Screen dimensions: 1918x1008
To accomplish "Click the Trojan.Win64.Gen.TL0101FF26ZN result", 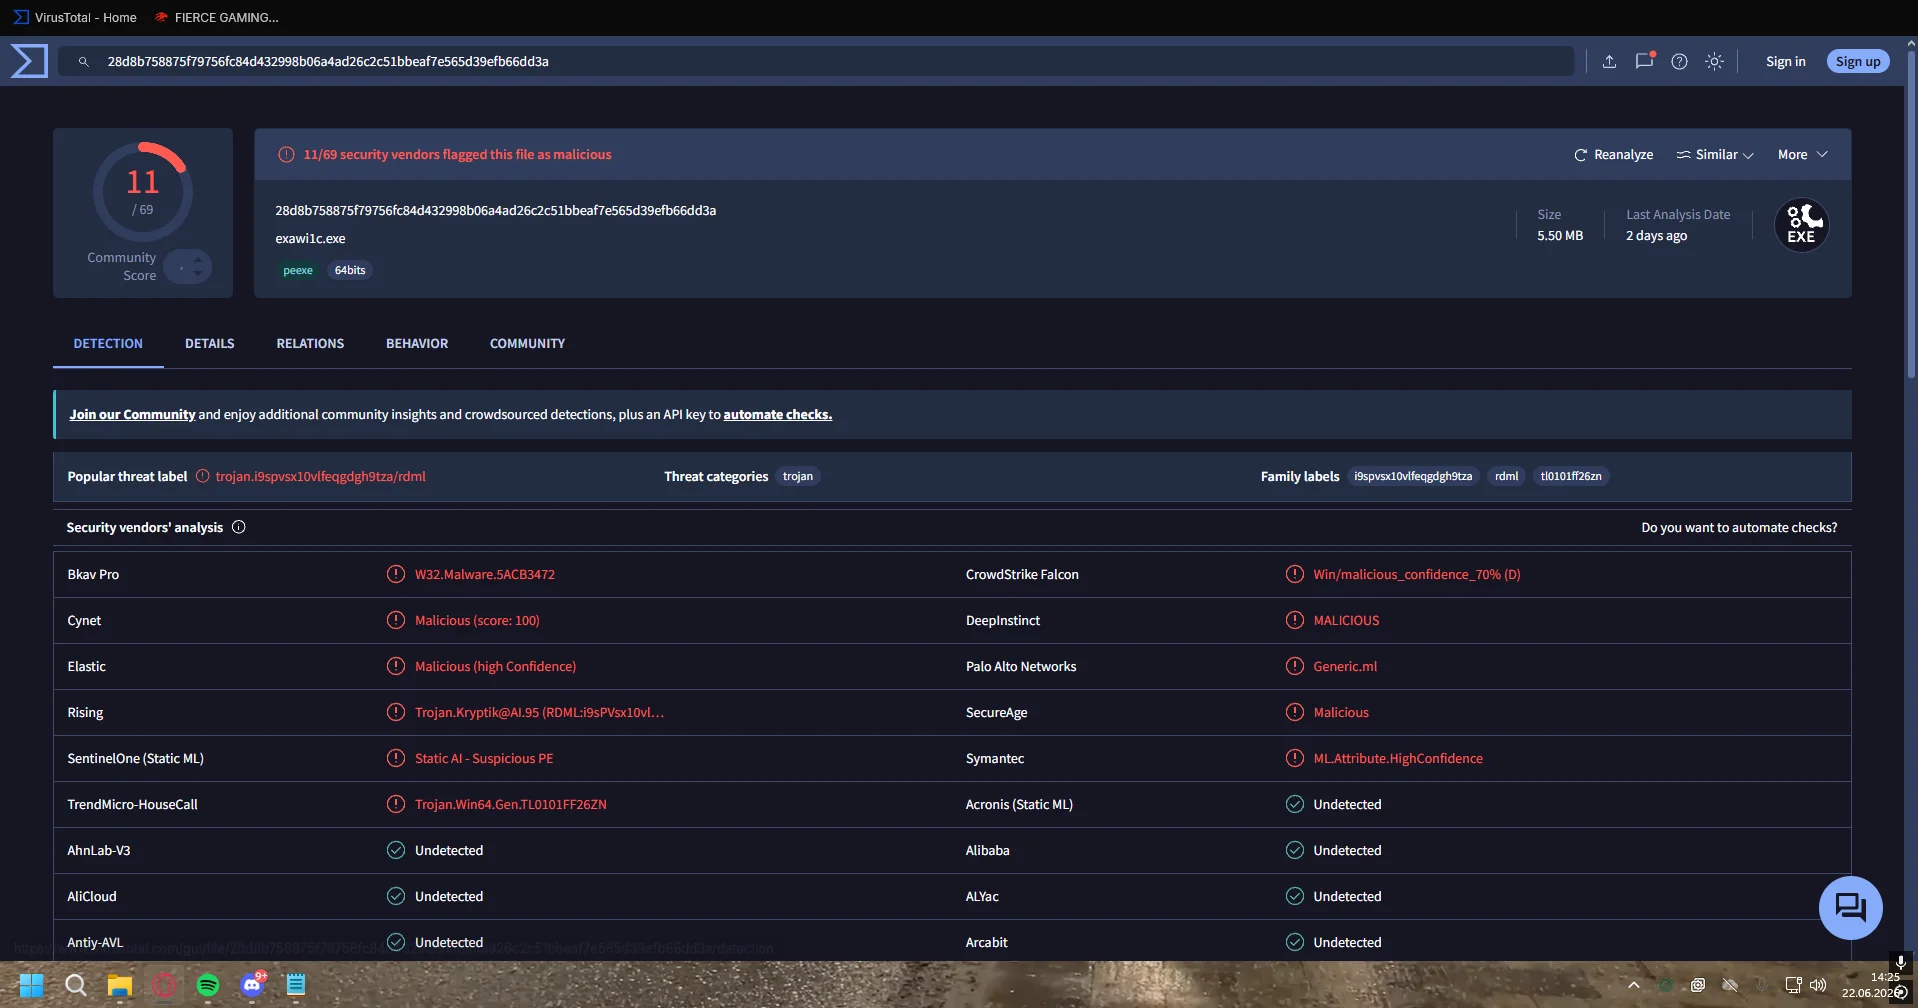I will (511, 804).
